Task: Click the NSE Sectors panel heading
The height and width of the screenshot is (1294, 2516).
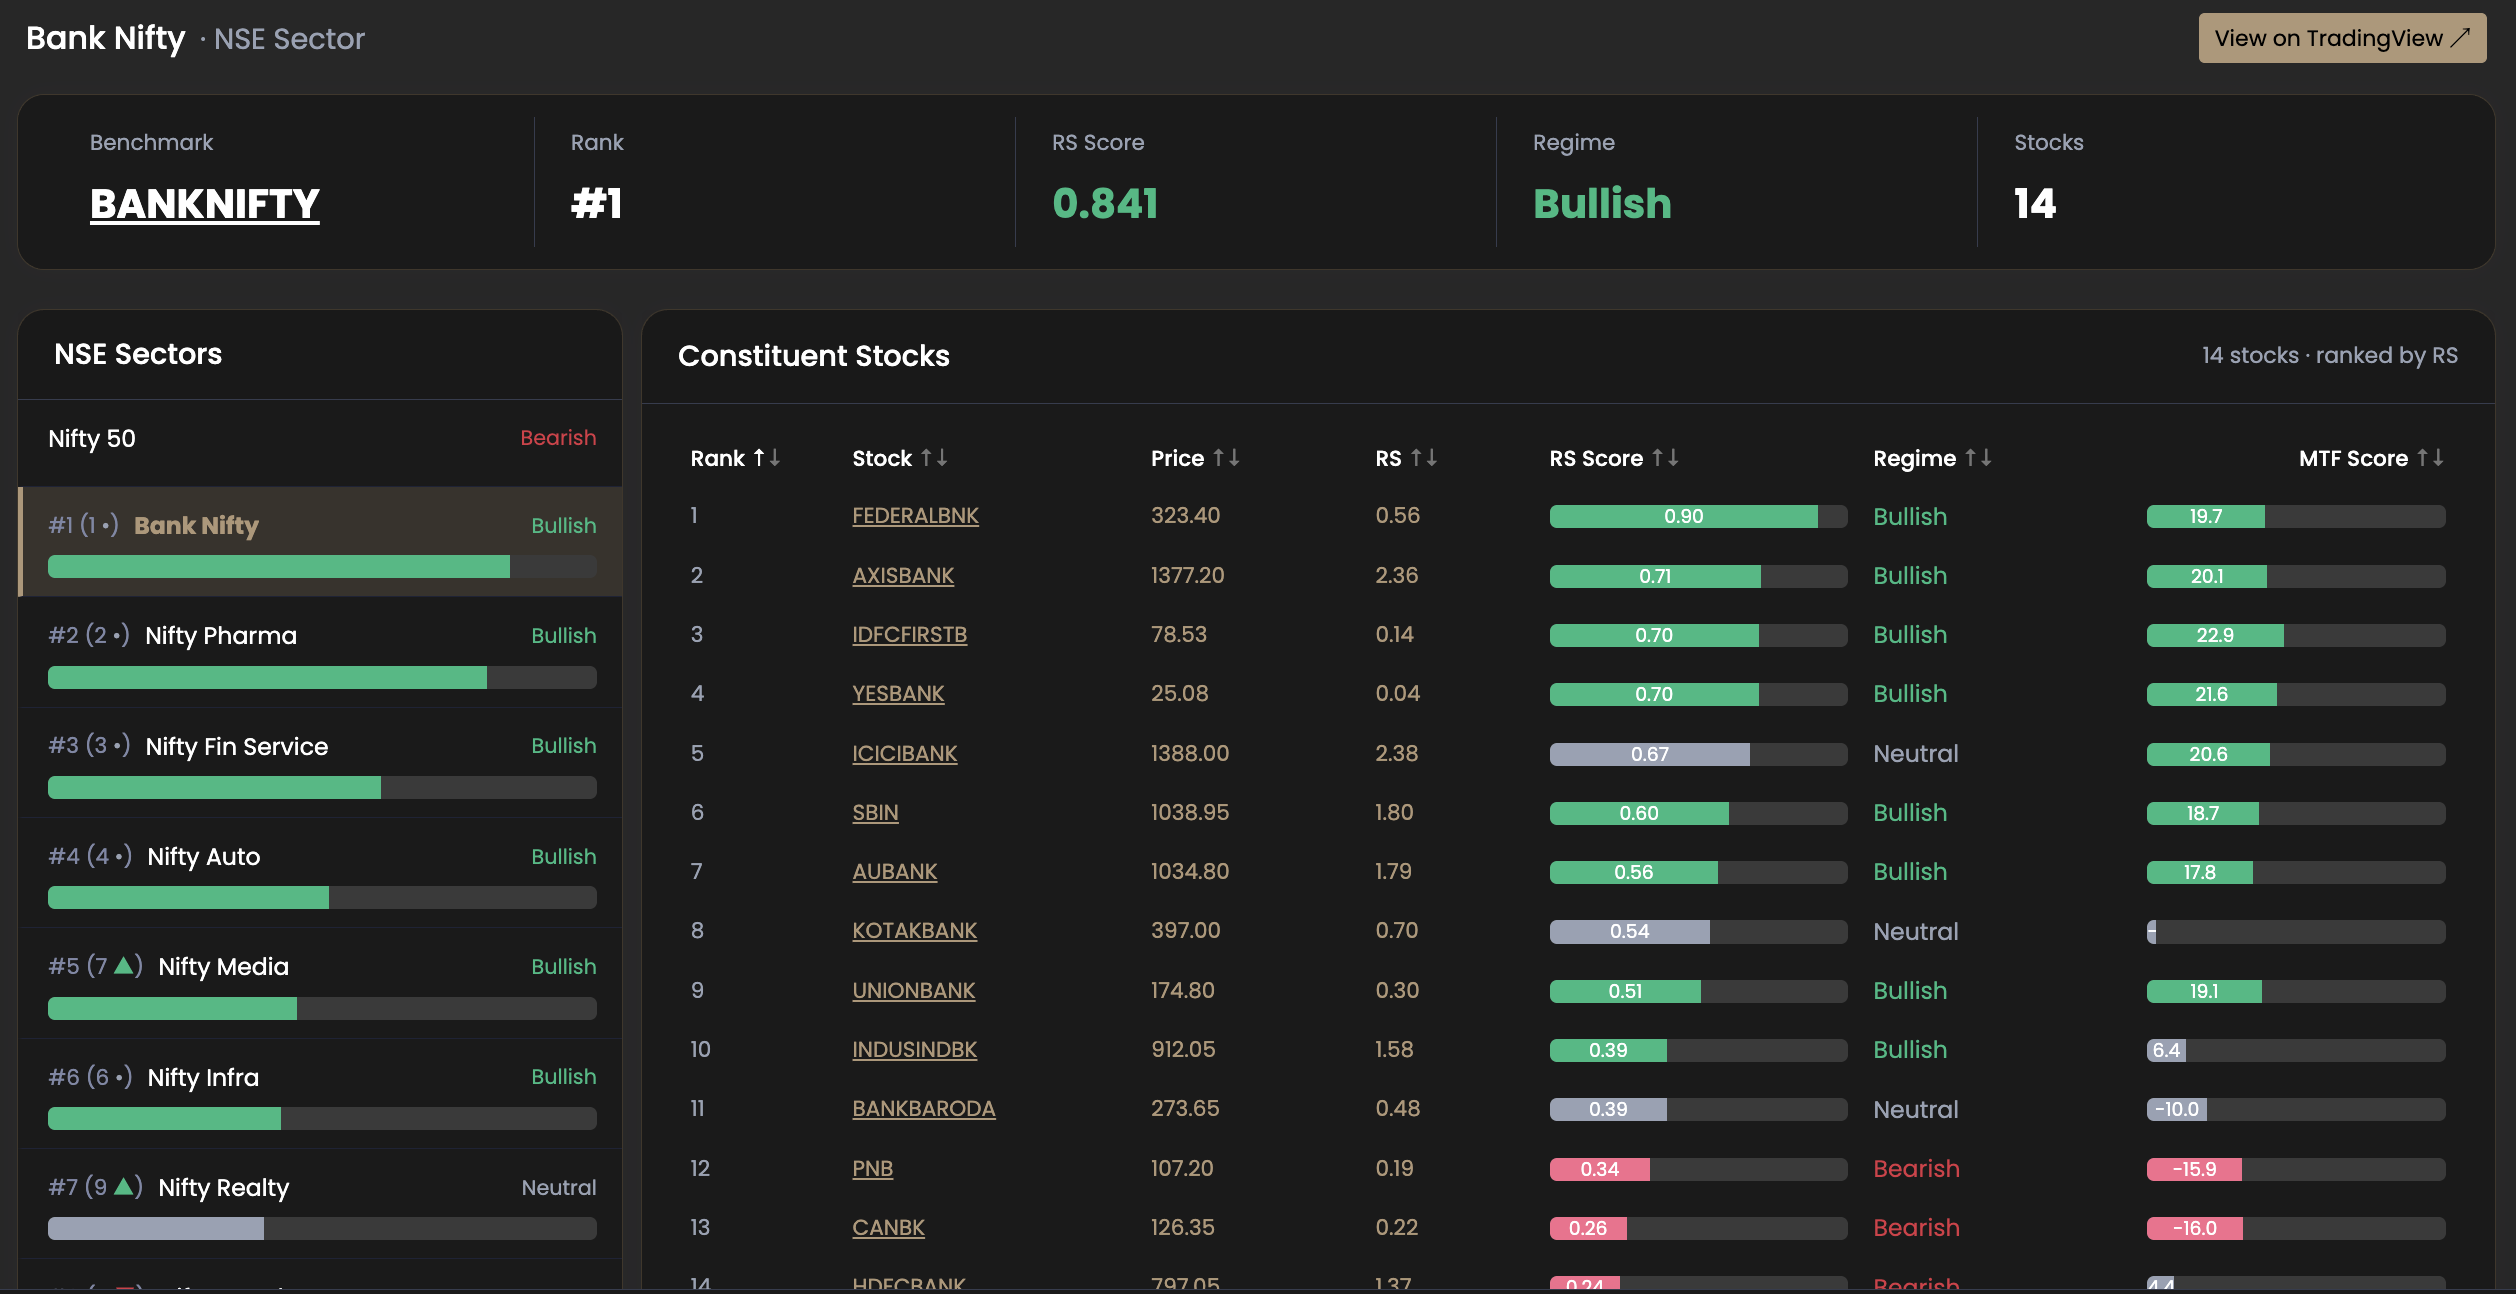Action: pyautogui.click(x=138, y=354)
